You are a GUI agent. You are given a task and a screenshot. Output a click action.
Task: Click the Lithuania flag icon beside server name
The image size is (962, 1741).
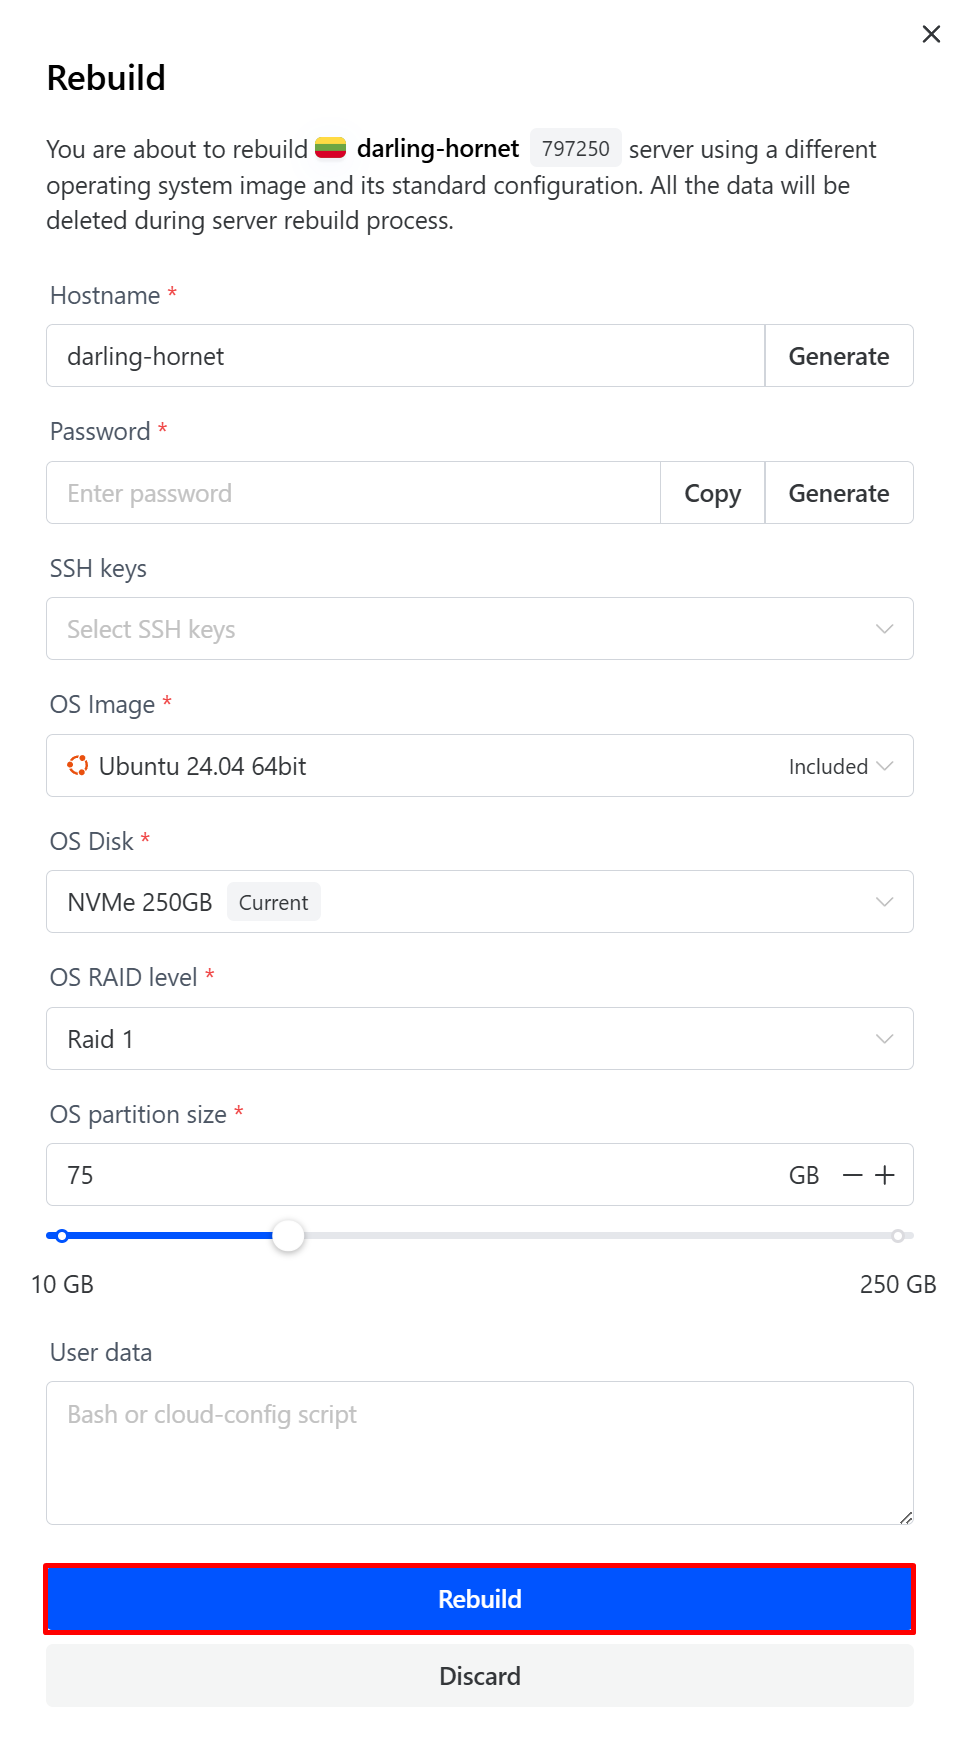[x=331, y=149]
